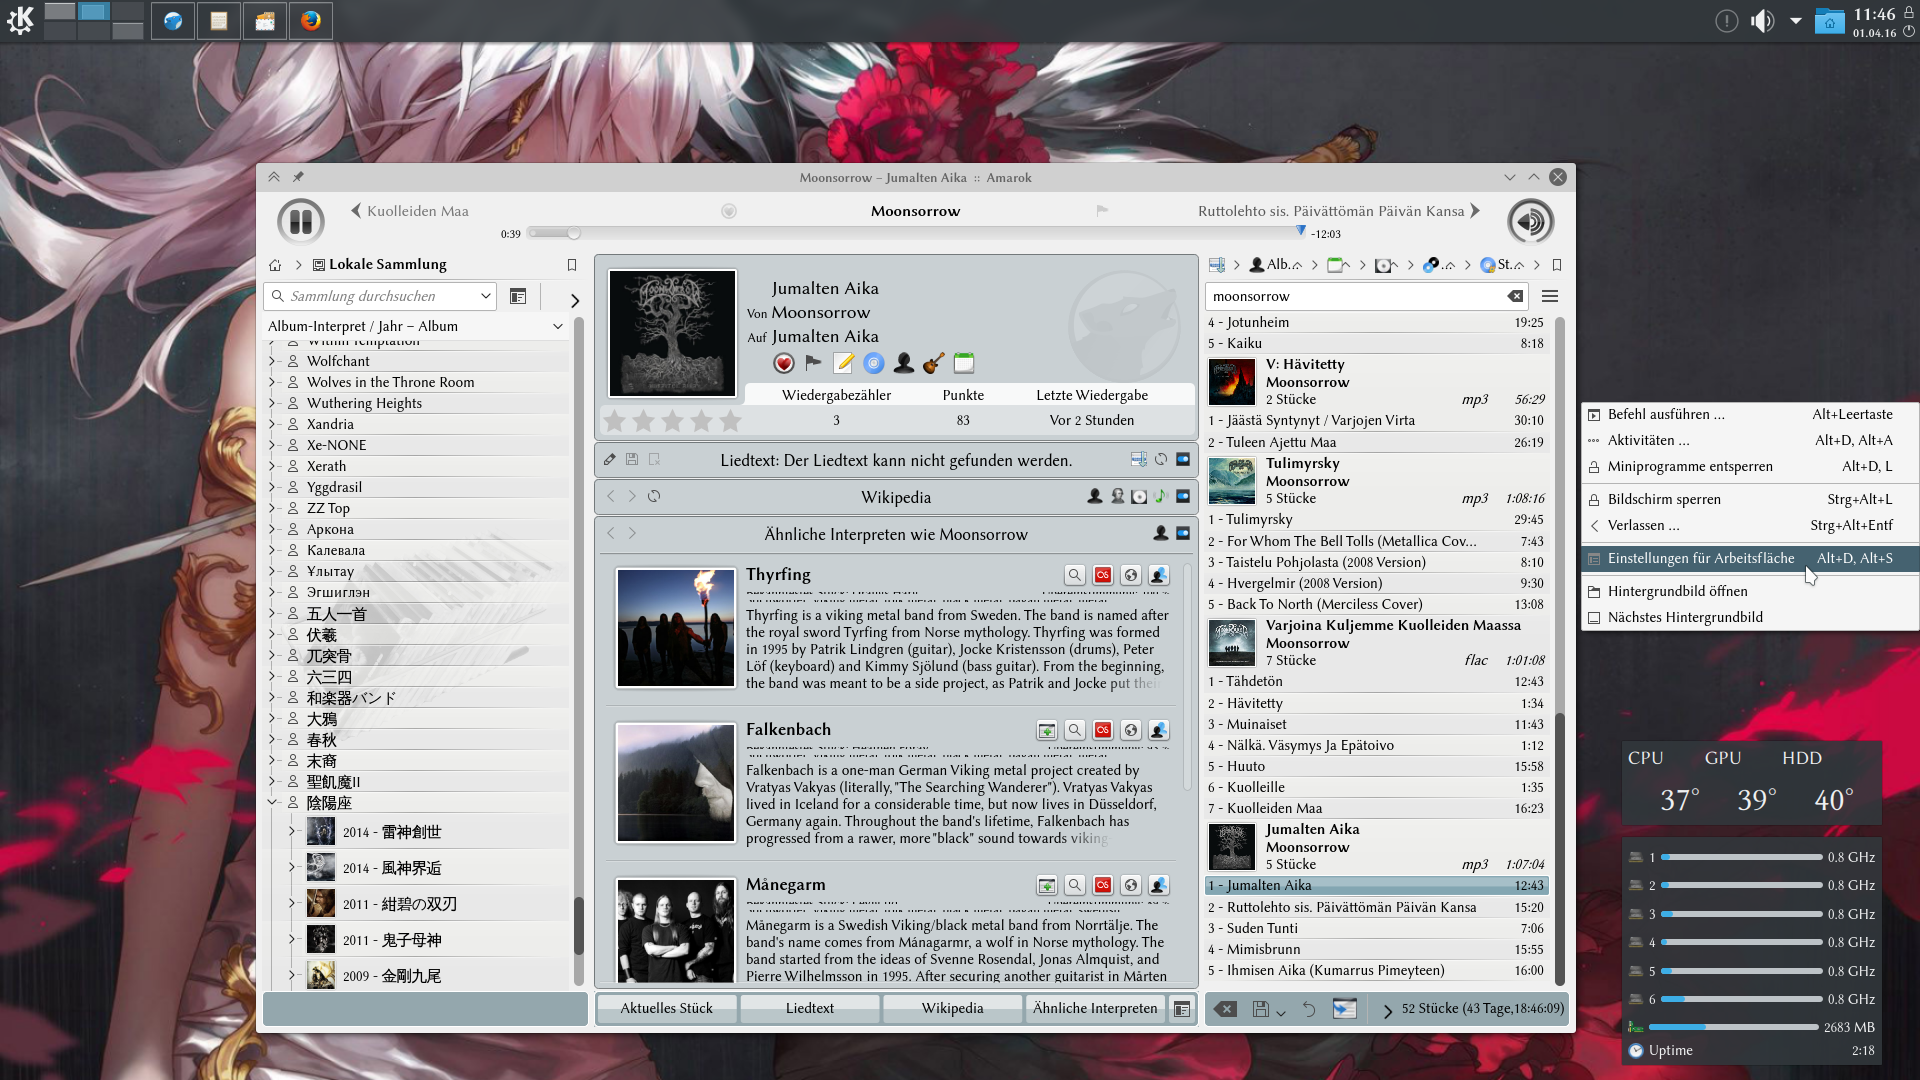1920x1080 pixels.
Task: Expand the Wuthering Heights artist node
Action: click(x=272, y=403)
